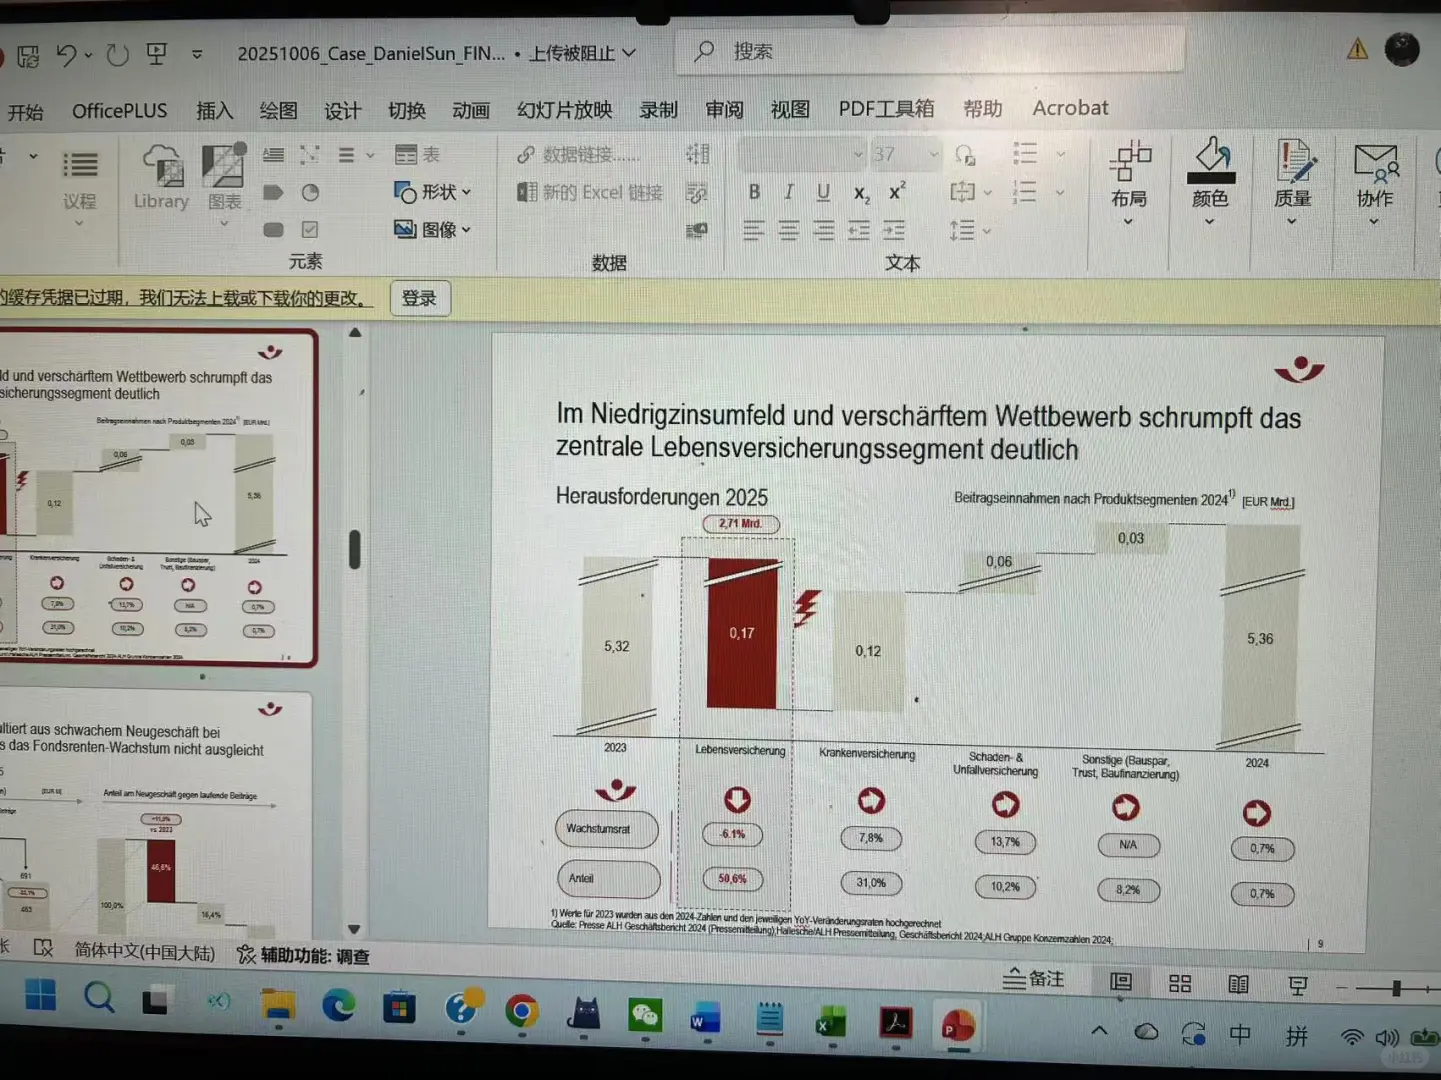Expand the undo history arrow
Image resolution: width=1441 pixels, height=1080 pixels.
click(88, 55)
